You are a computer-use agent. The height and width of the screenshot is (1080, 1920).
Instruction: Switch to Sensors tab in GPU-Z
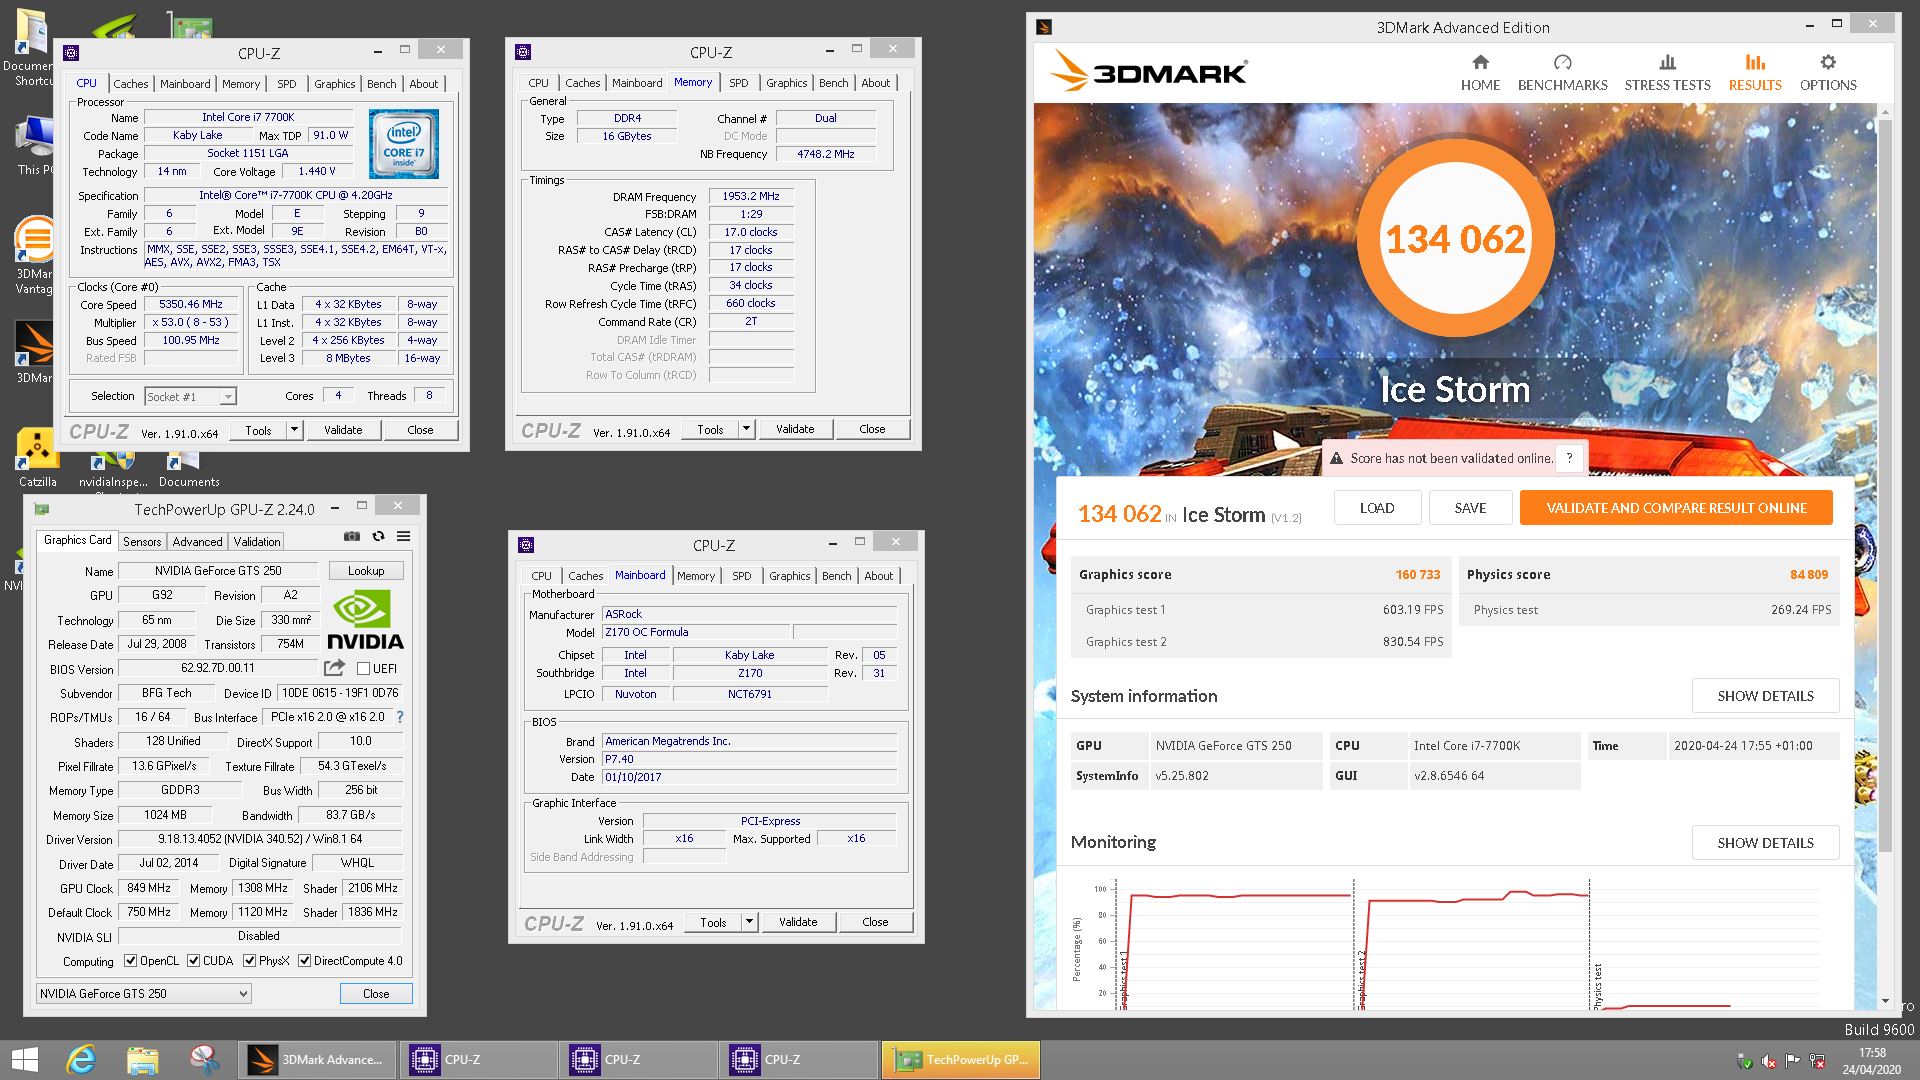[x=141, y=541]
